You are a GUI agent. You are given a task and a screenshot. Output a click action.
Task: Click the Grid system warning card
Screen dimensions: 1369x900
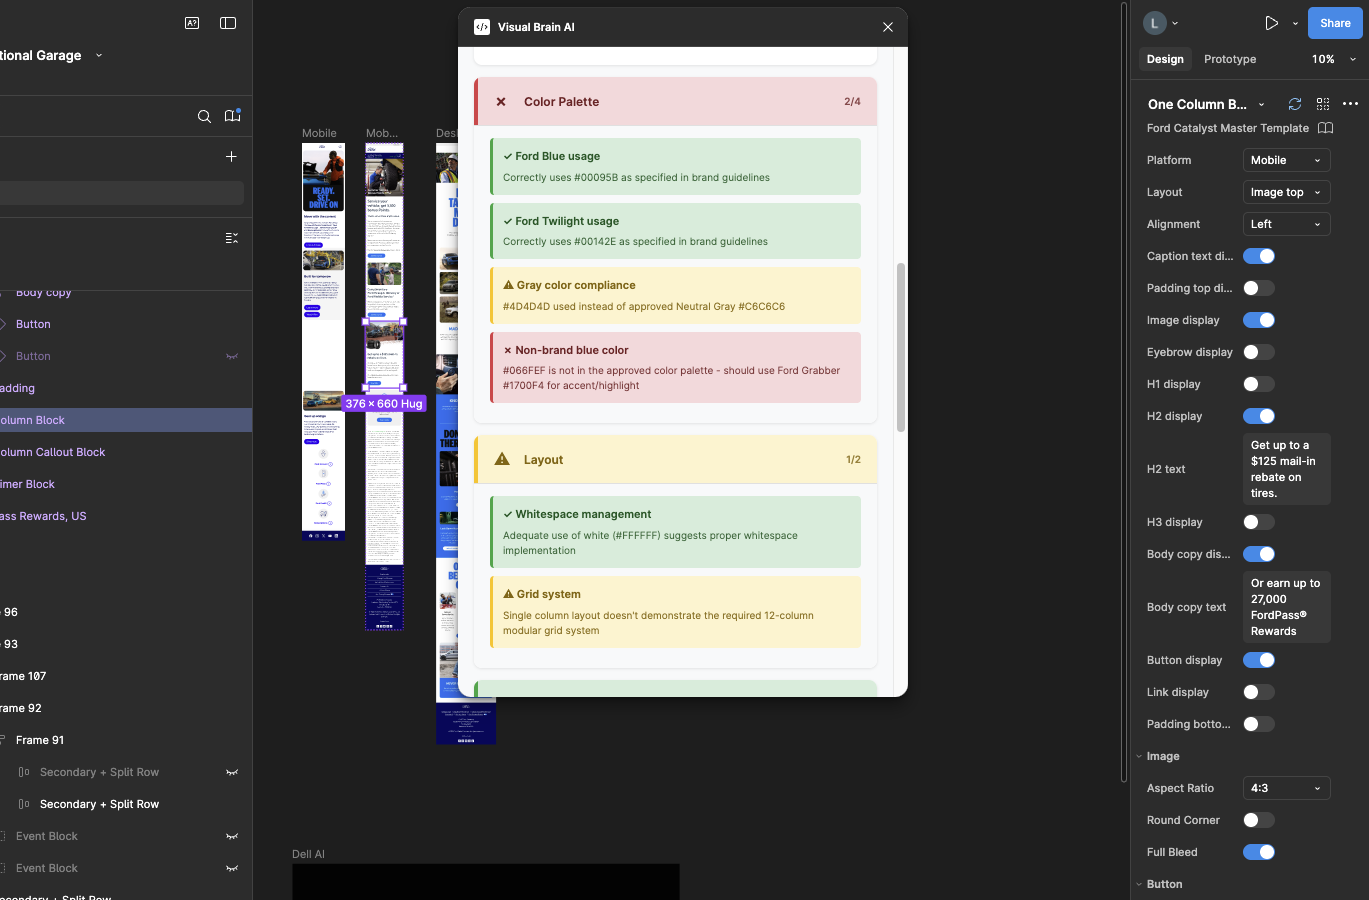coord(676,611)
